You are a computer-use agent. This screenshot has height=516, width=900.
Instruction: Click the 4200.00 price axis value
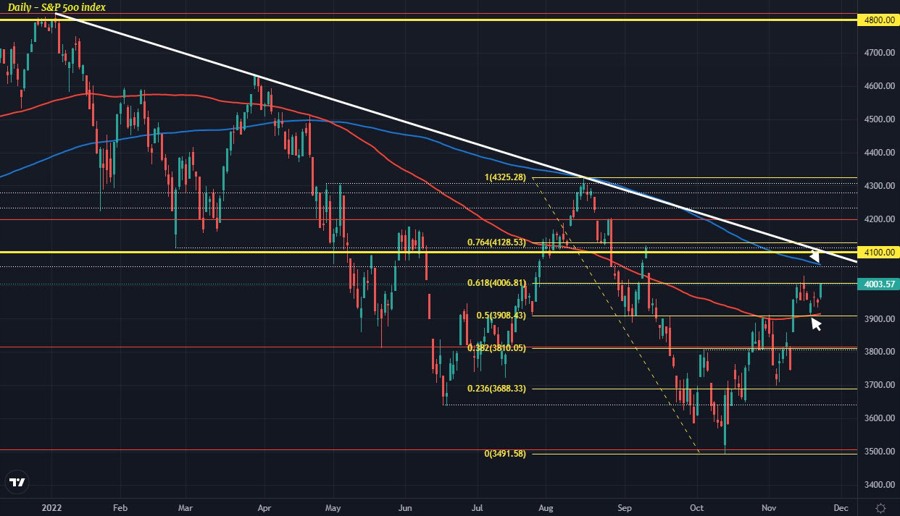click(879, 219)
